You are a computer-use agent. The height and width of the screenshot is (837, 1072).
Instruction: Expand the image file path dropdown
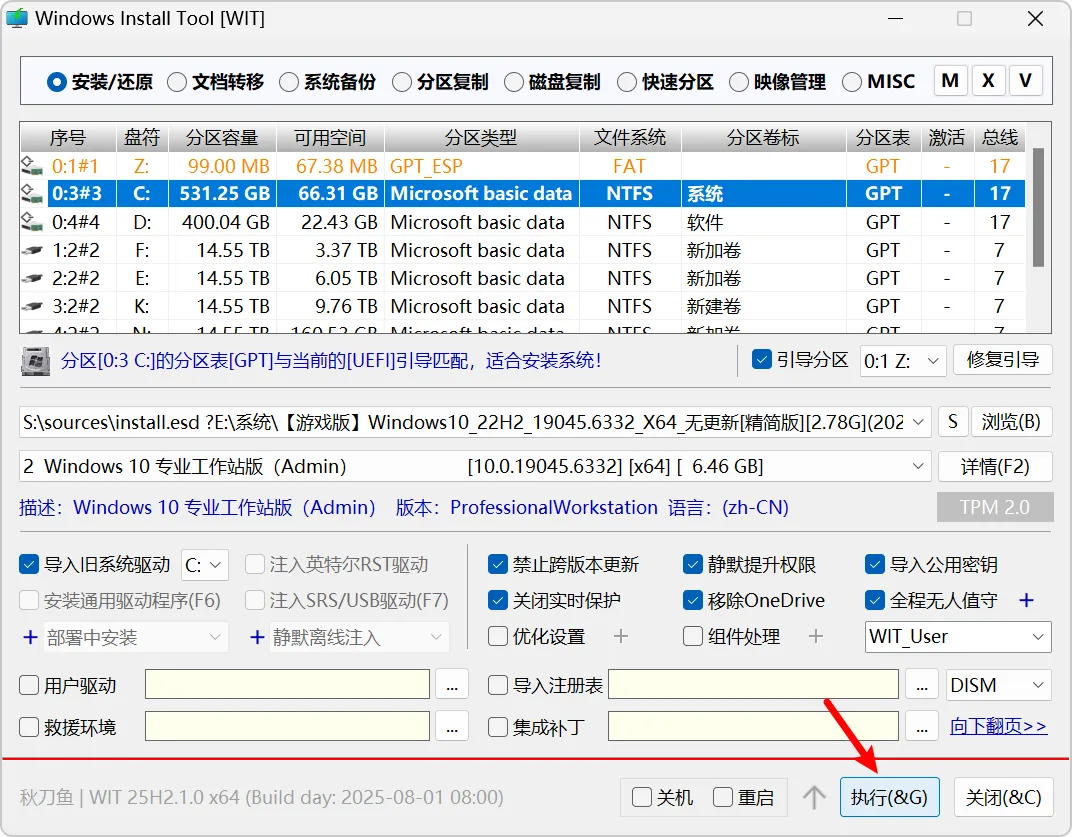coord(917,422)
